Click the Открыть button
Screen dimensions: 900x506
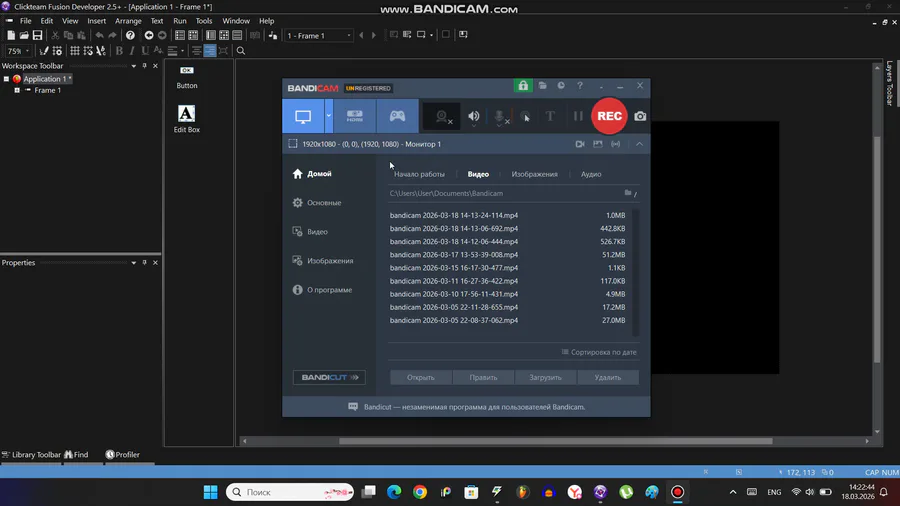[421, 377]
